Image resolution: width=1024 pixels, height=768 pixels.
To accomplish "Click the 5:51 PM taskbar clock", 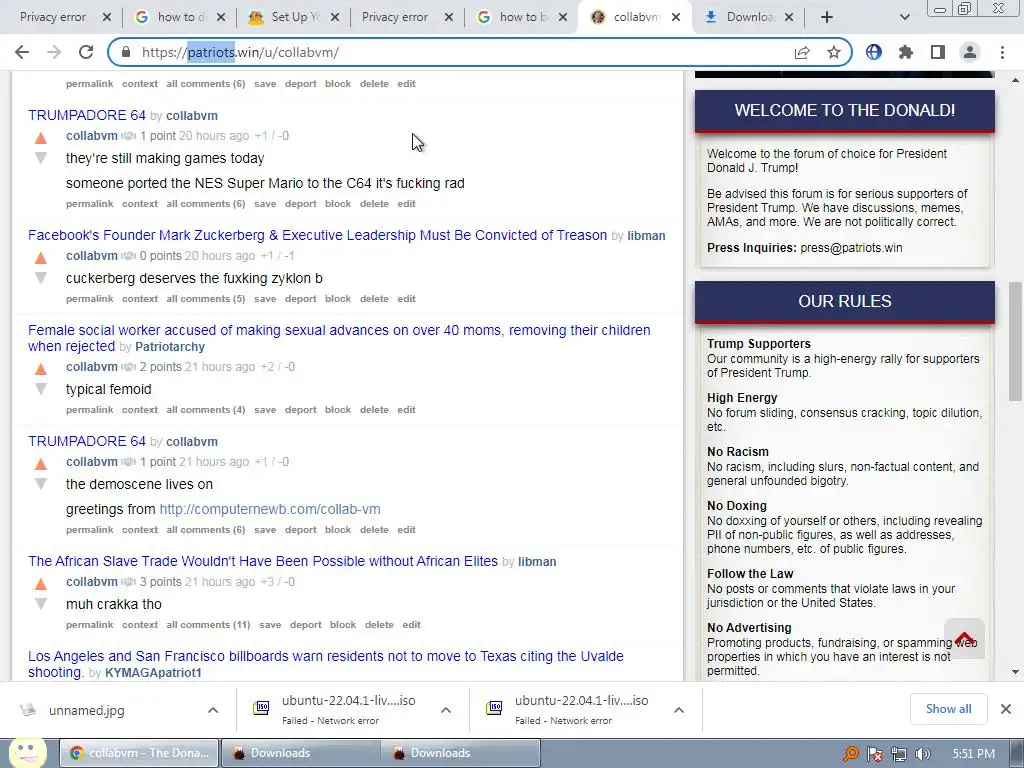I will coord(973,754).
